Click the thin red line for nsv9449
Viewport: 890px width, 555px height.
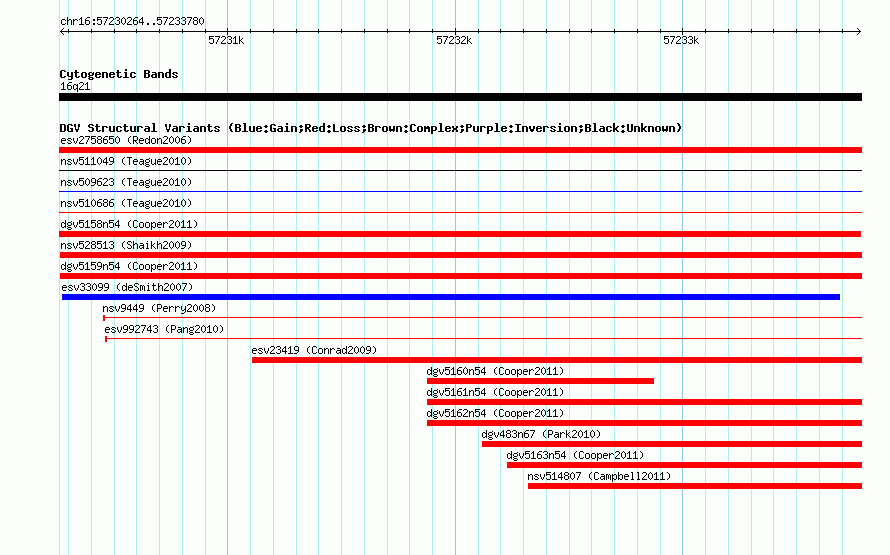[482, 317]
